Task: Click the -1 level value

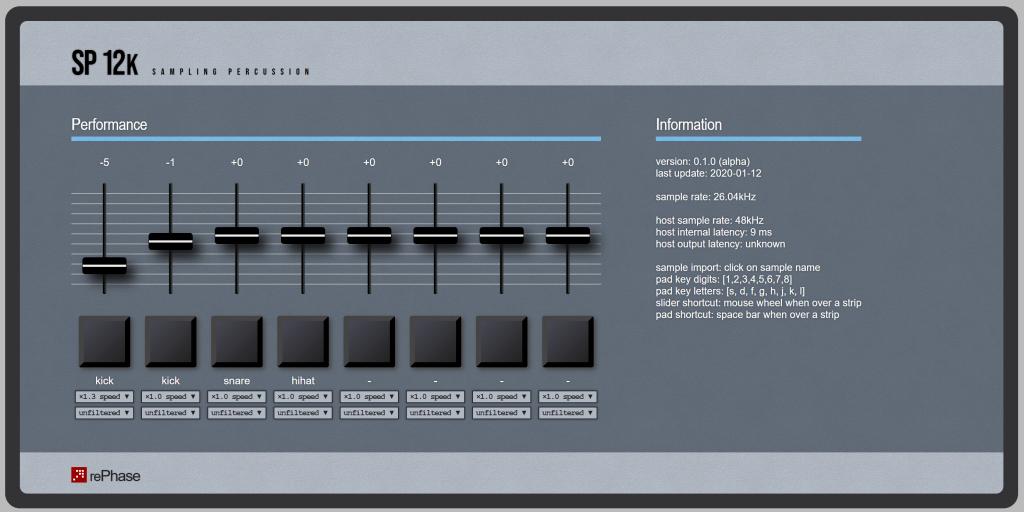Action: click(170, 163)
